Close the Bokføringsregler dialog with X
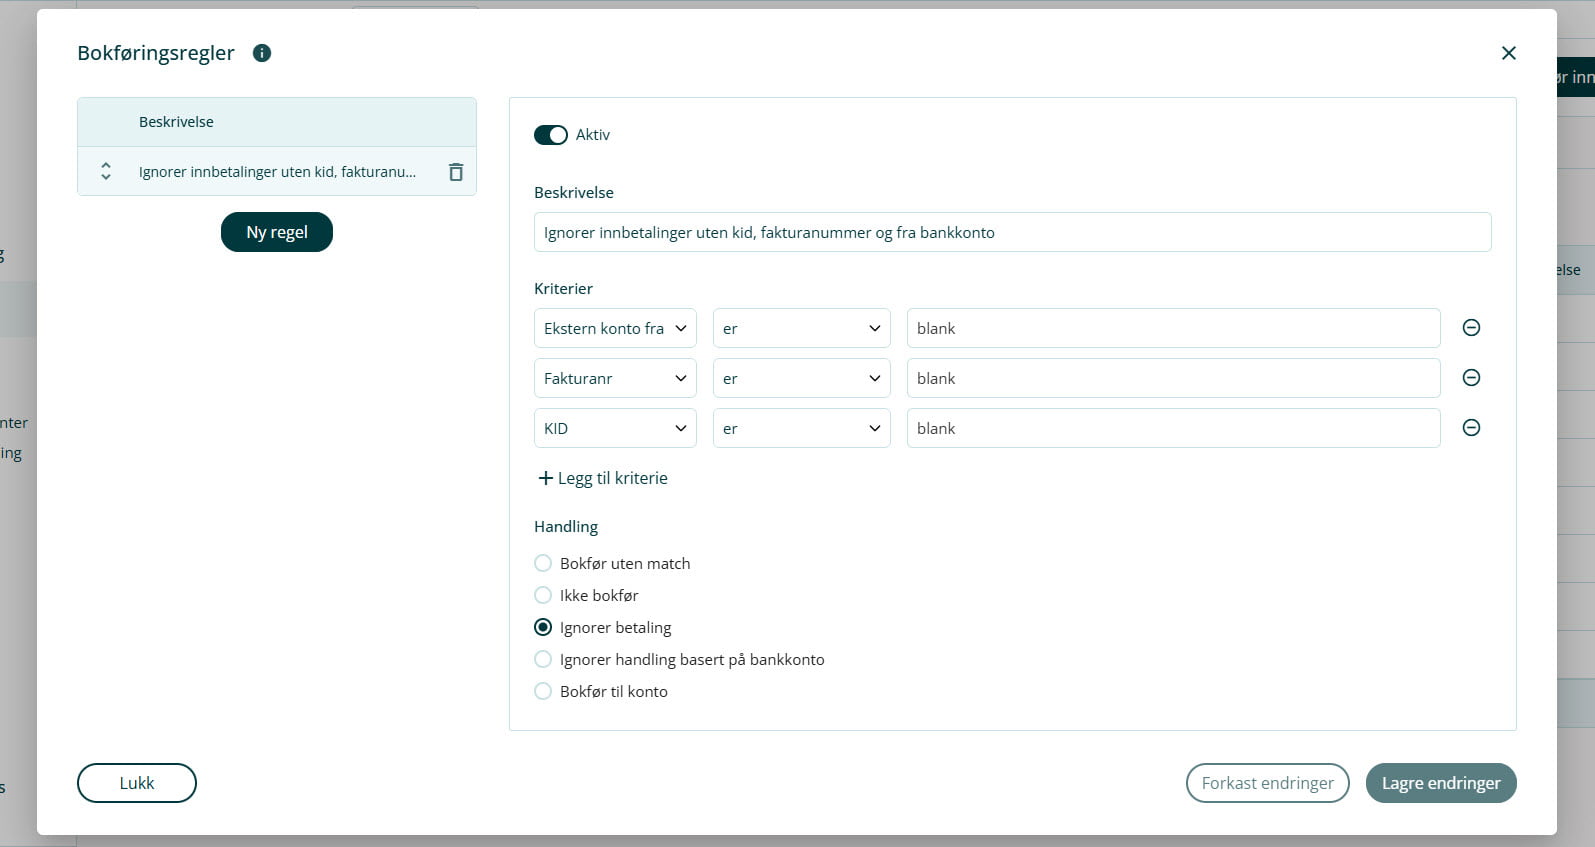 pos(1508,53)
